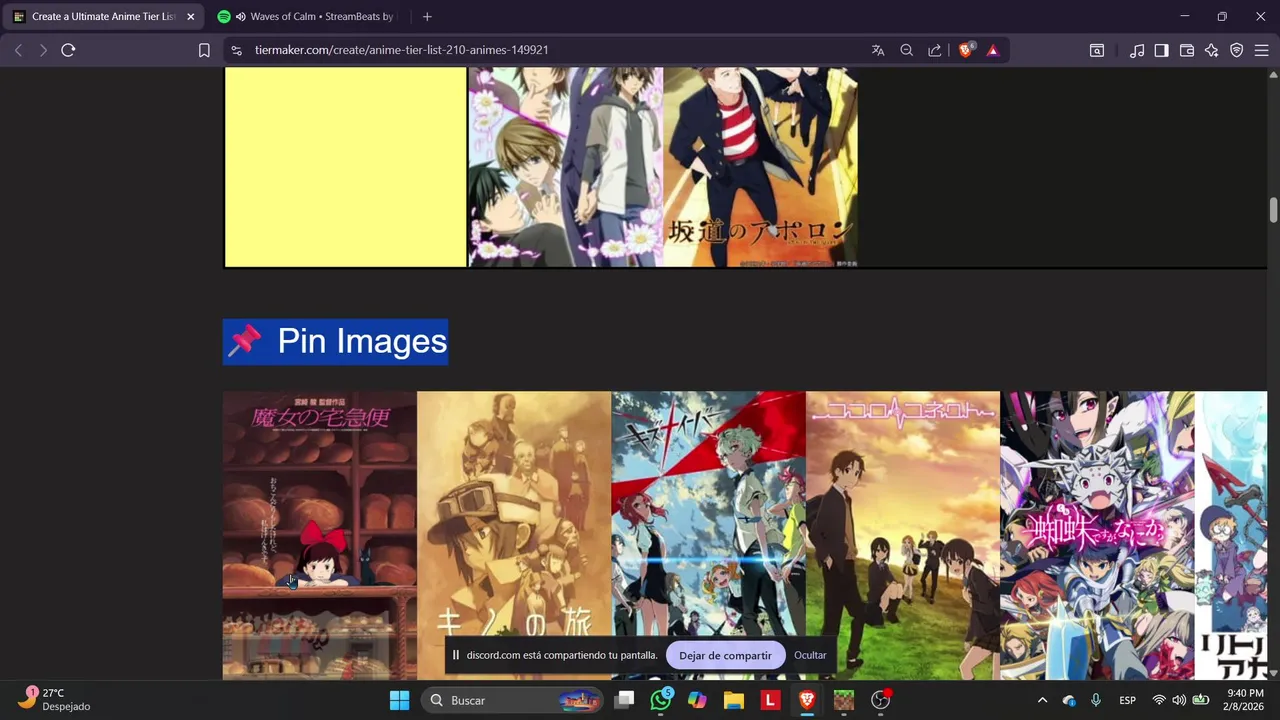Open the Brave Shields lion icon
The image size is (1280, 720).
[966, 50]
